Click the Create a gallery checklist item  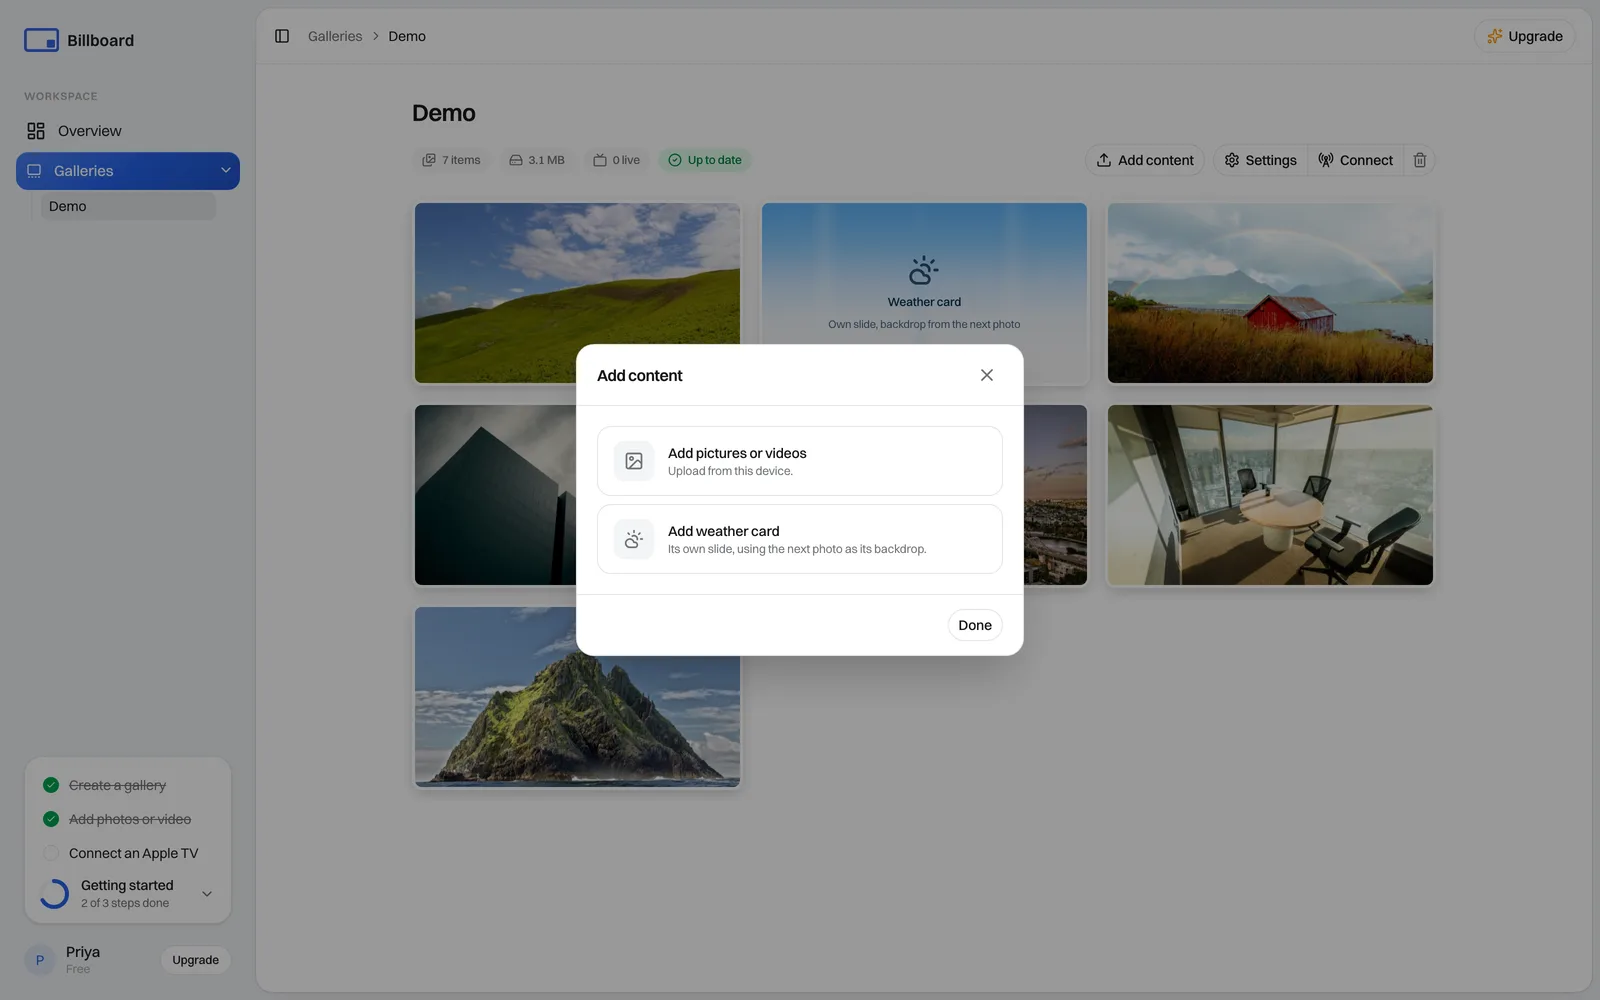click(x=117, y=785)
